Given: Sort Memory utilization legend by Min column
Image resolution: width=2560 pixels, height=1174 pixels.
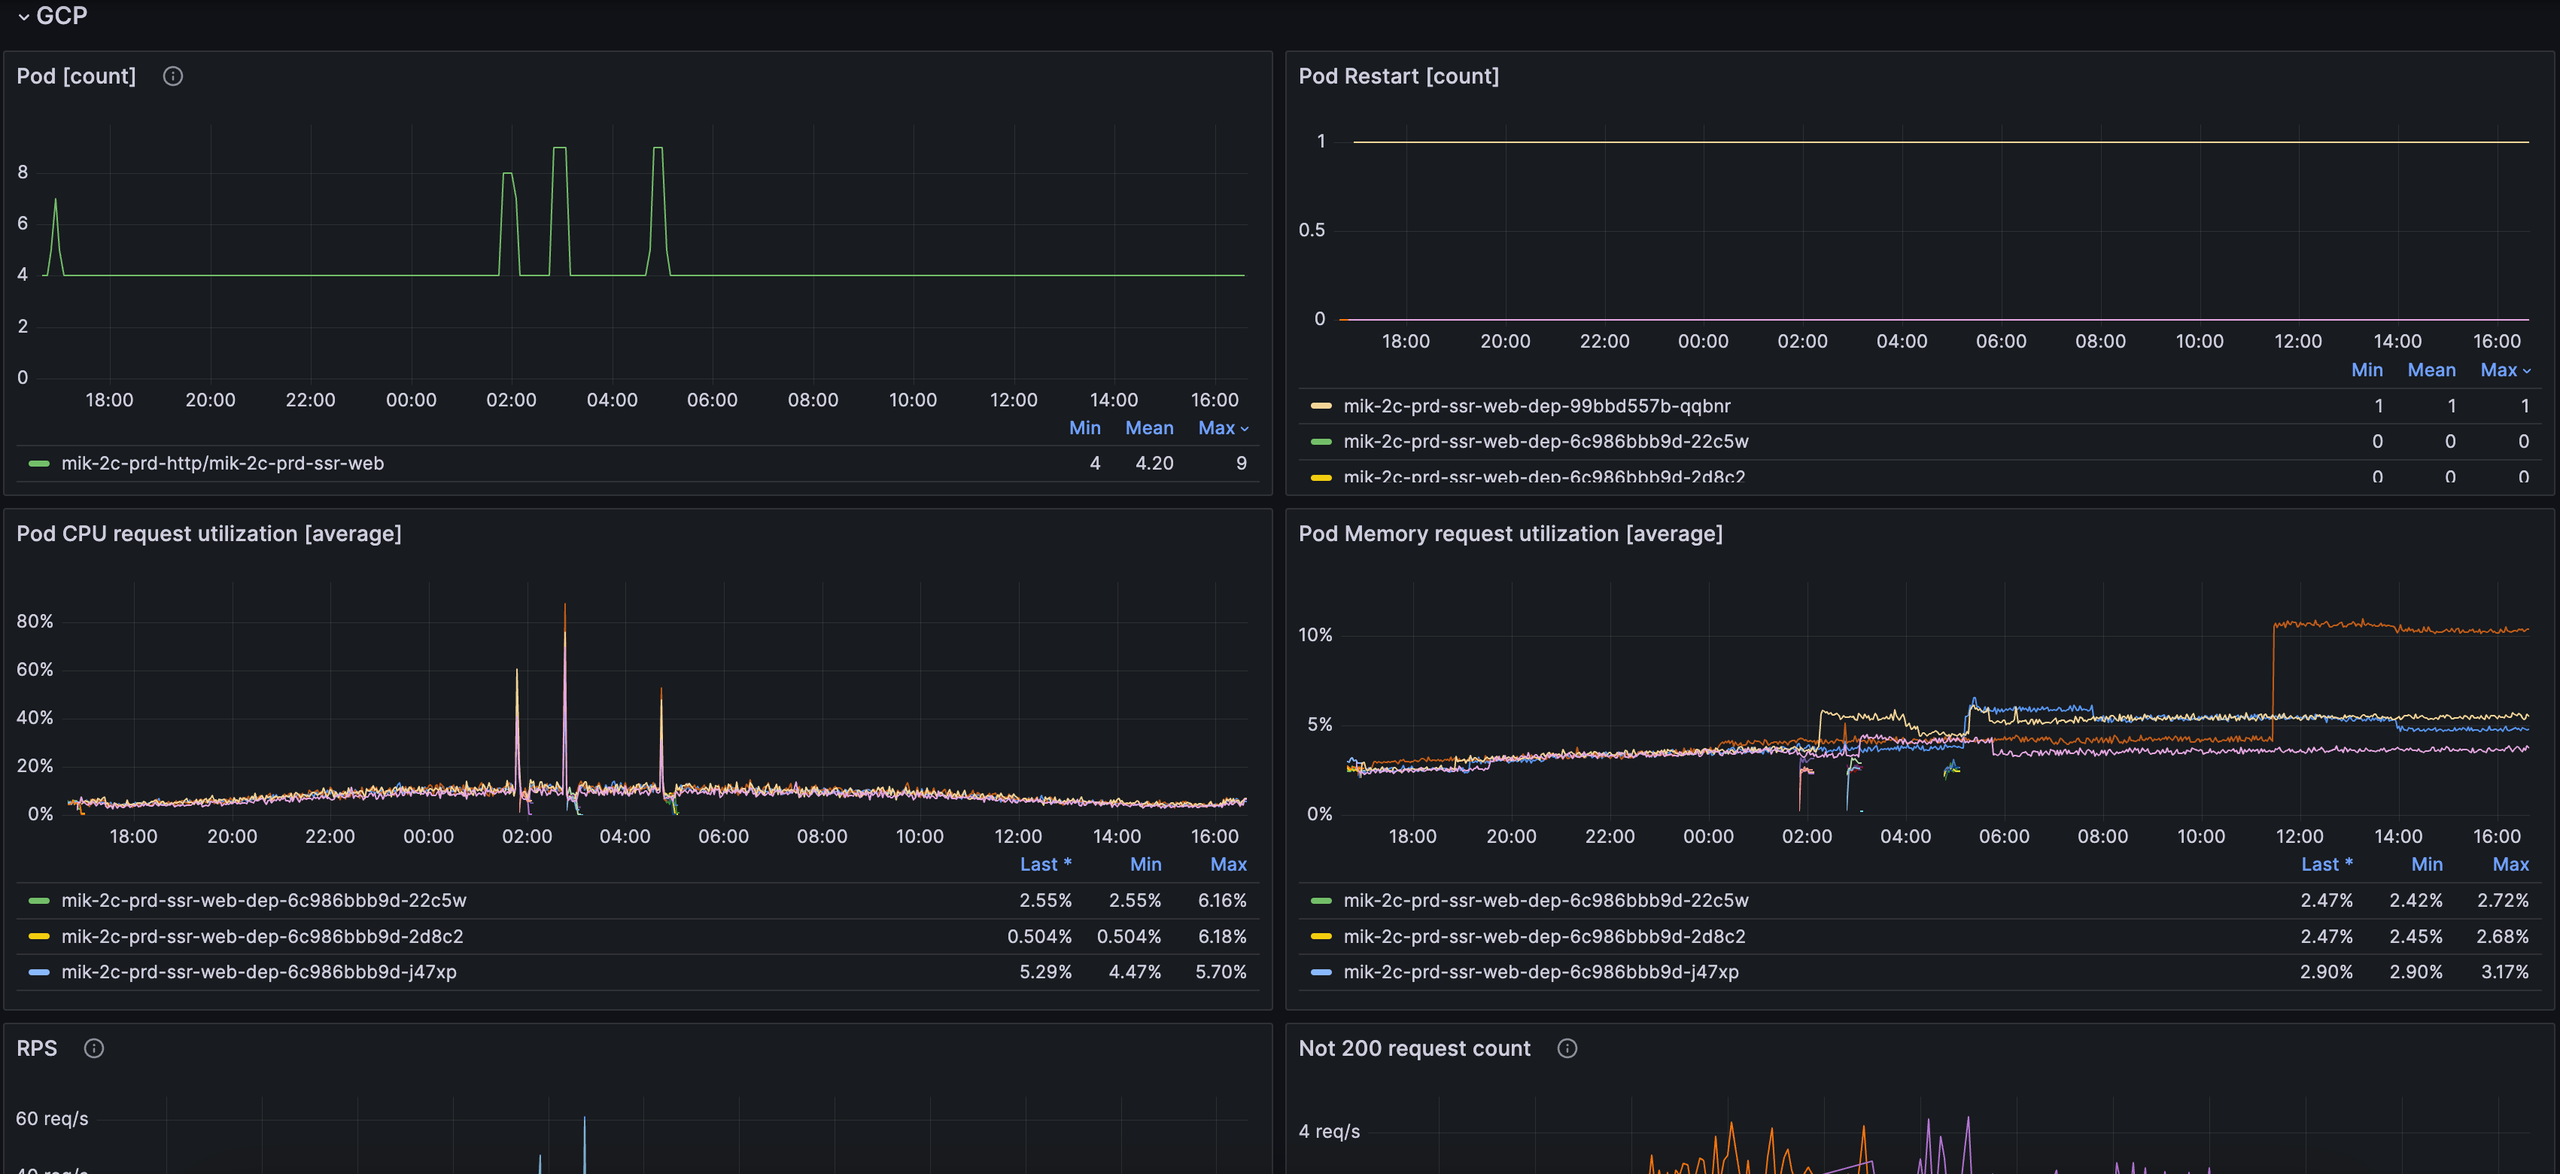Looking at the screenshot, I should point(2426,864).
